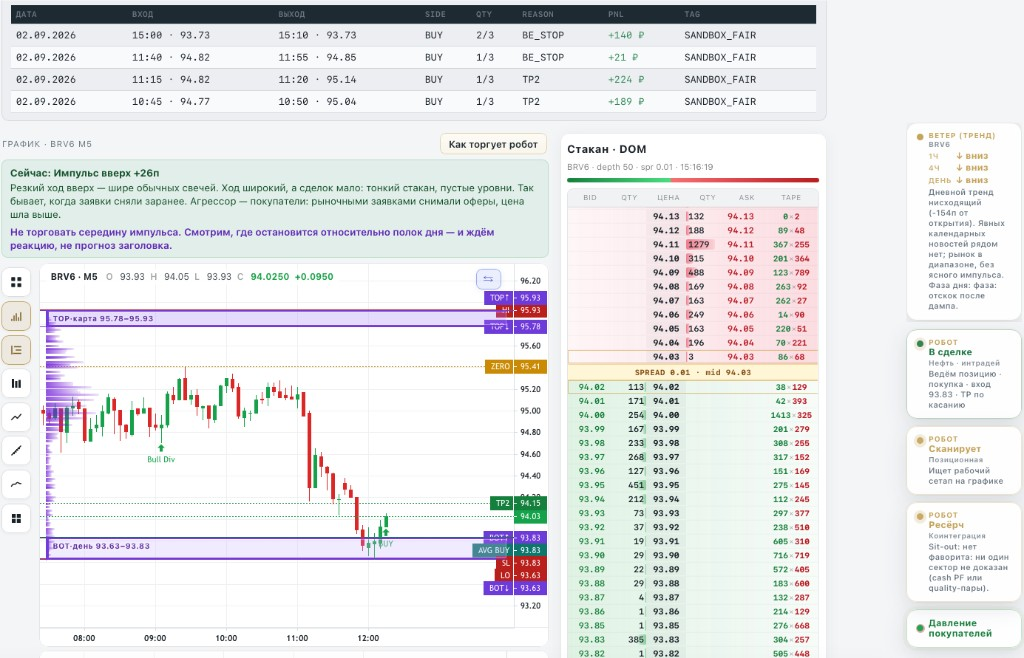Click the 'BOT-день 93.63–93.83' zone label
The height and width of the screenshot is (658, 1024).
[101, 546]
